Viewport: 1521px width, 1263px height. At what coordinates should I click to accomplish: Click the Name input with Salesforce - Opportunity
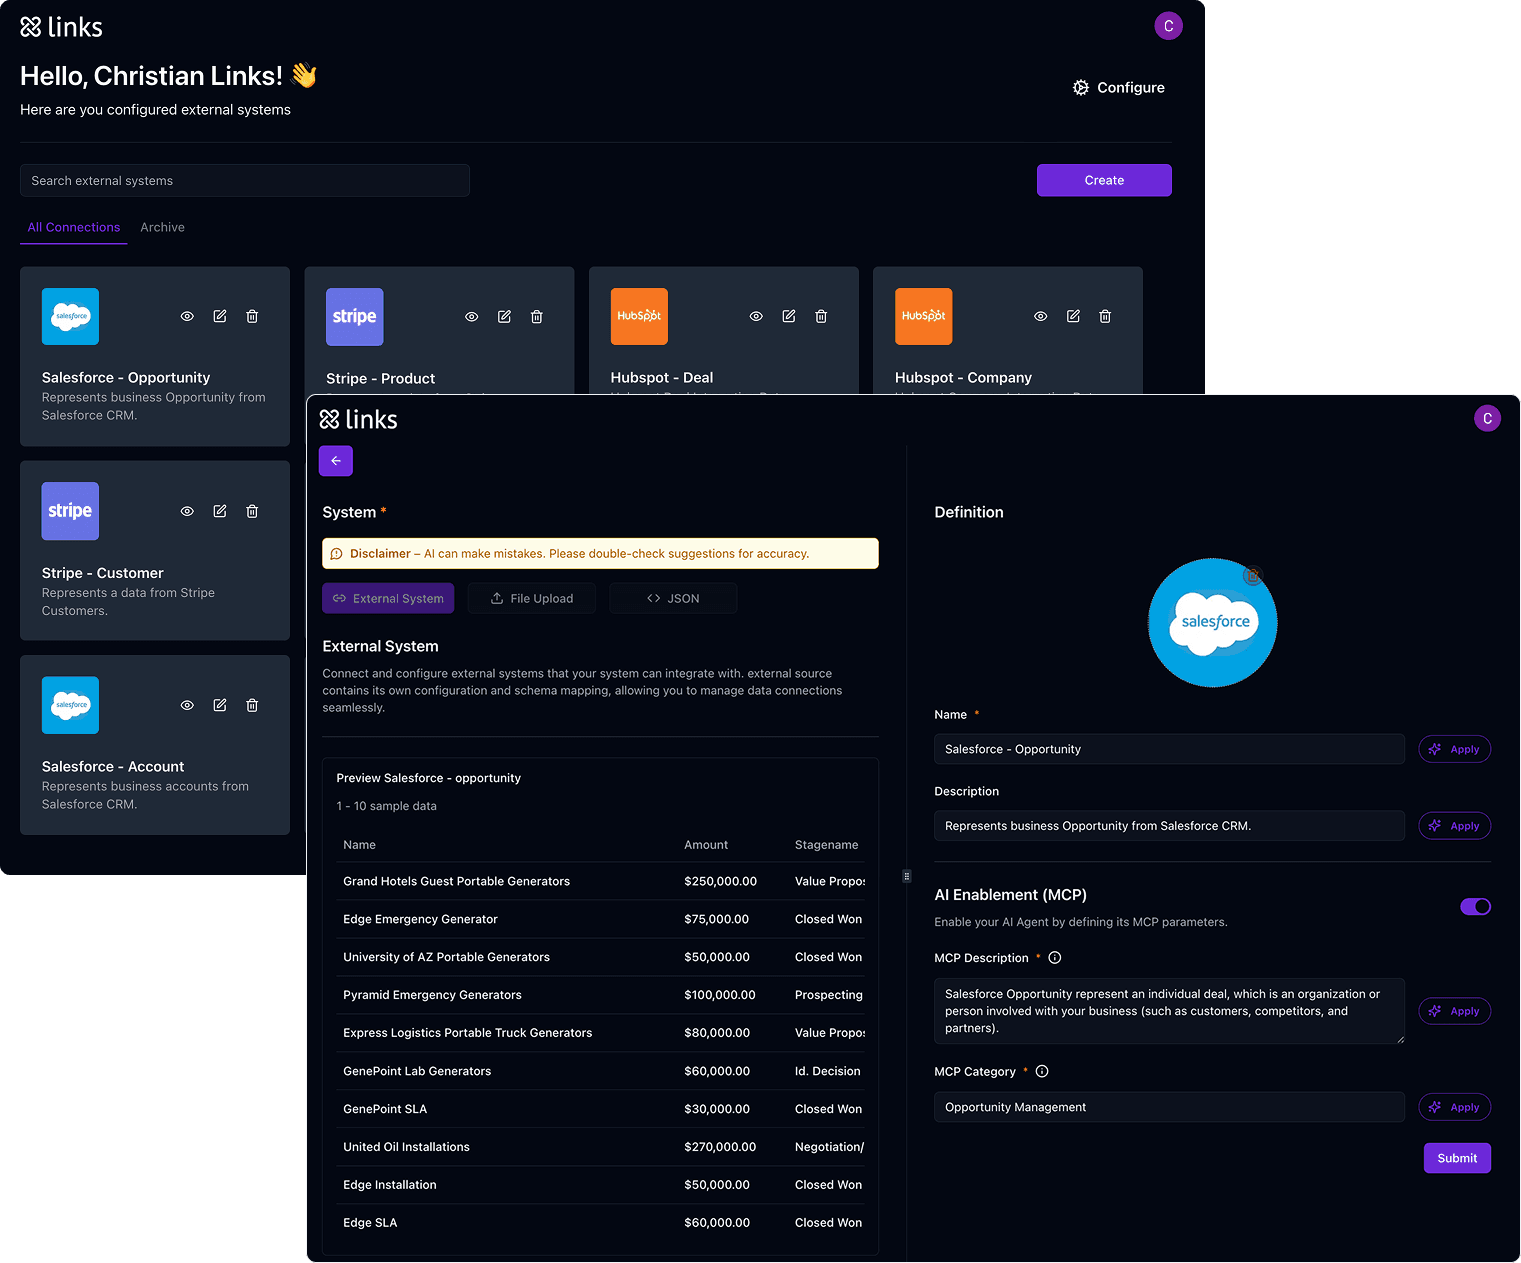click(x=1169, y=749)
